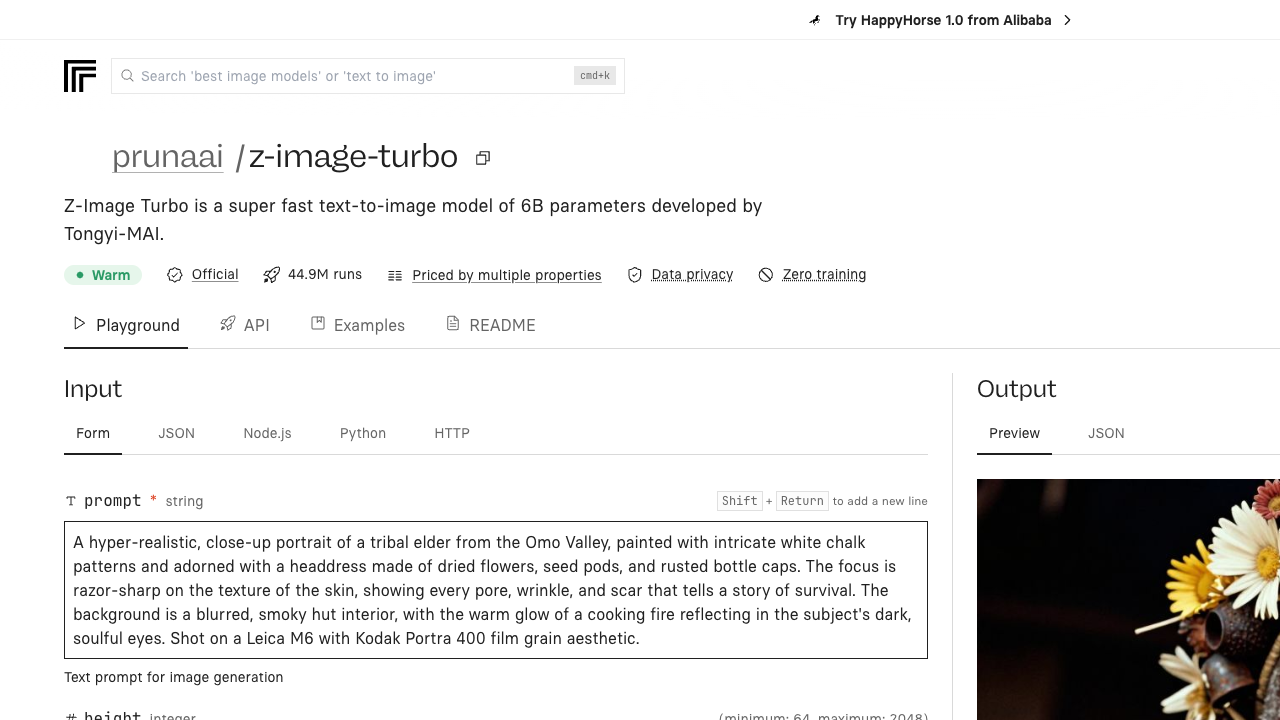Switch to the API tab
The height and width of the screenshot is (720, 1280).
tap(245, 325)
